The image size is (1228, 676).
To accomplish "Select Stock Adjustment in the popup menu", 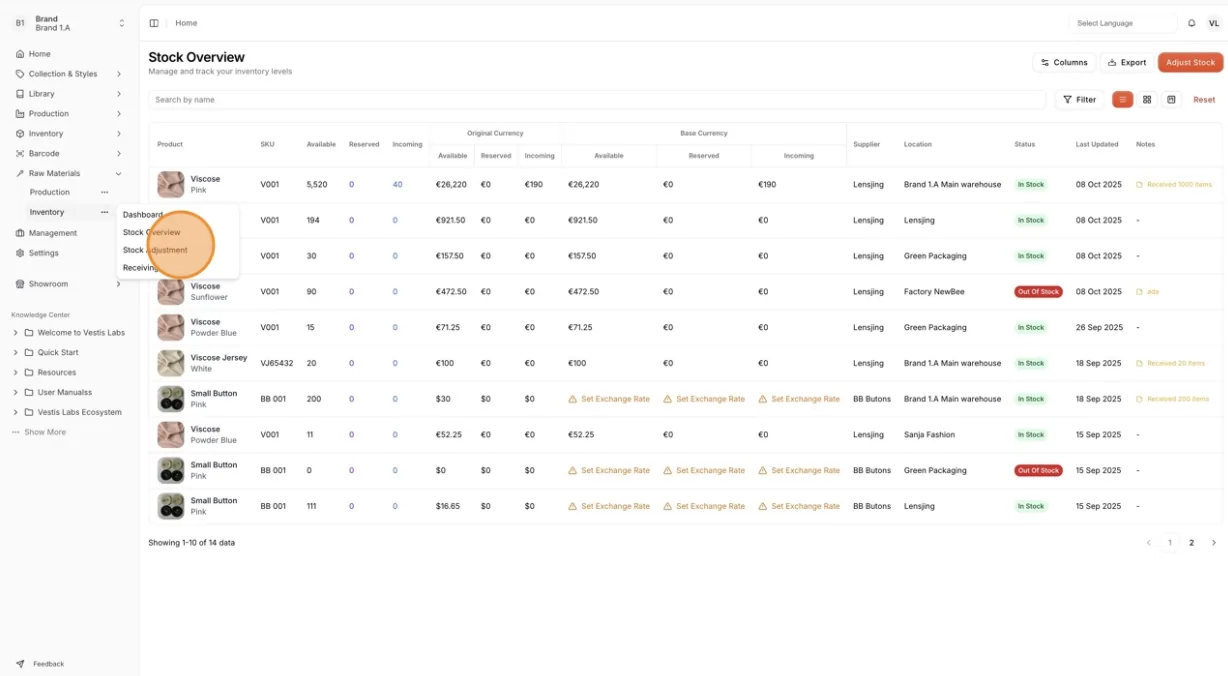I will [x=155, y=250].
